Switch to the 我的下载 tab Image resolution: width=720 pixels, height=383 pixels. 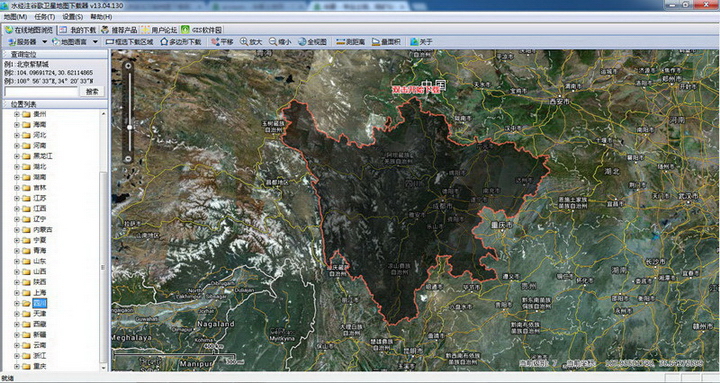coord(79,30)
